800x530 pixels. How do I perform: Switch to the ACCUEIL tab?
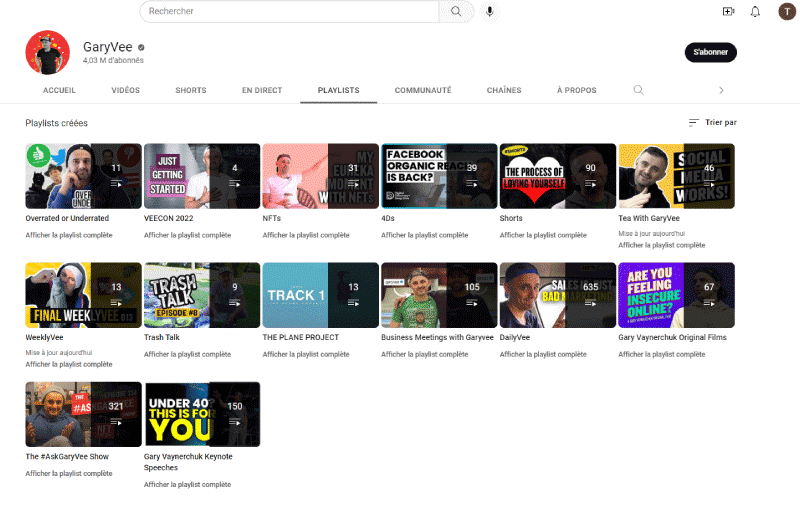coord(59,90)
